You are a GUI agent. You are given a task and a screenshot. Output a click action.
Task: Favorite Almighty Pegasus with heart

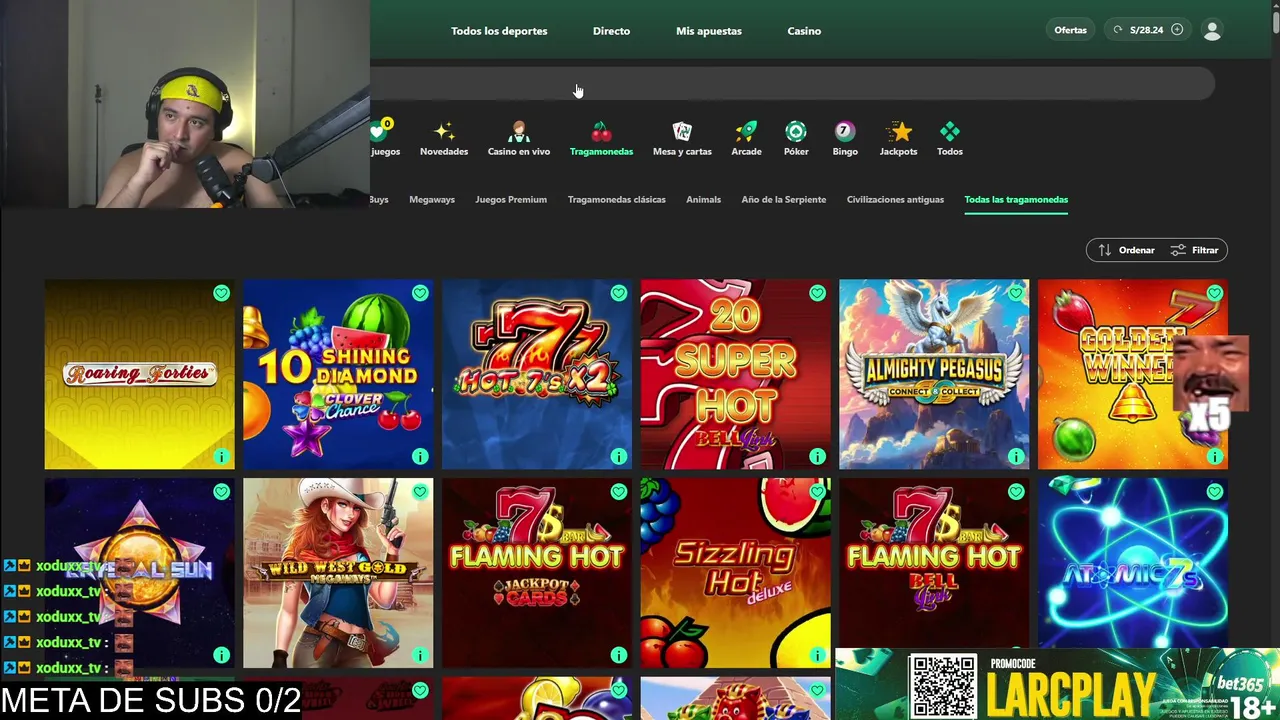1016,293
